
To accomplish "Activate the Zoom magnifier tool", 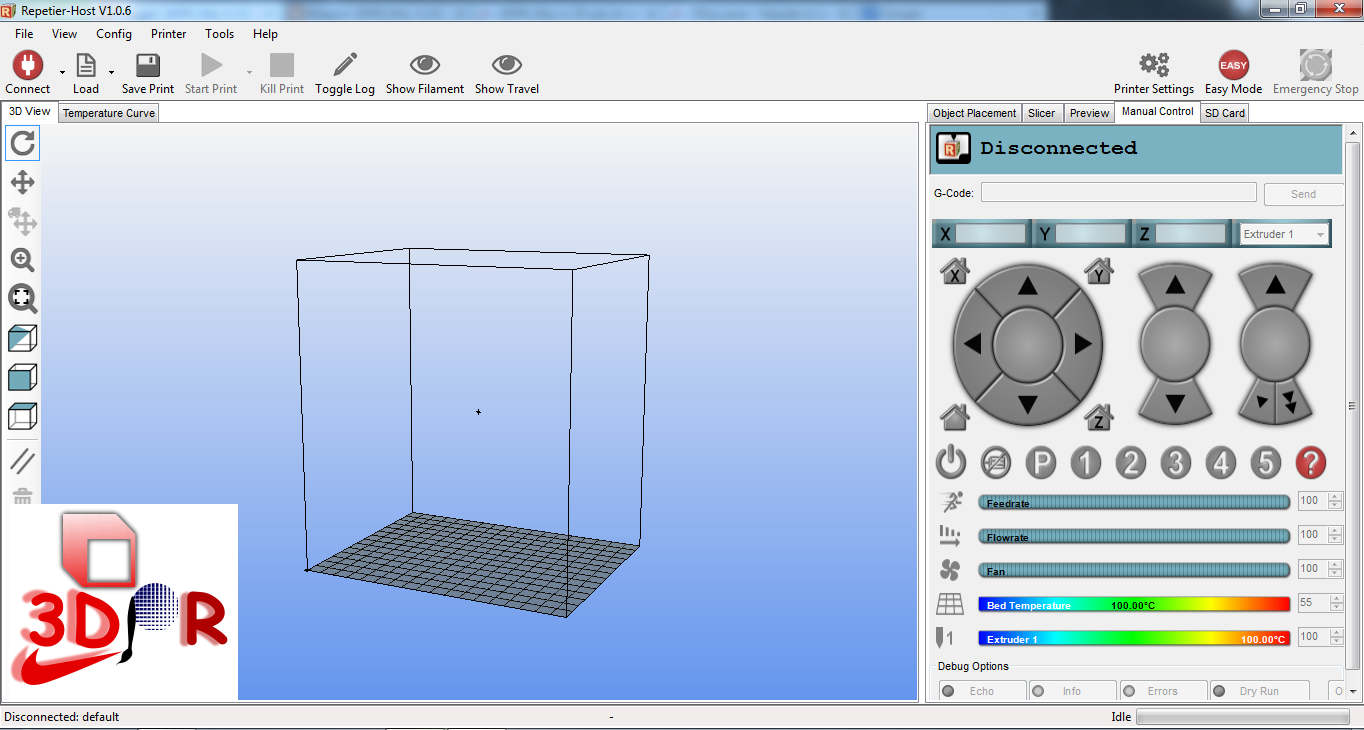I will 21,260.
